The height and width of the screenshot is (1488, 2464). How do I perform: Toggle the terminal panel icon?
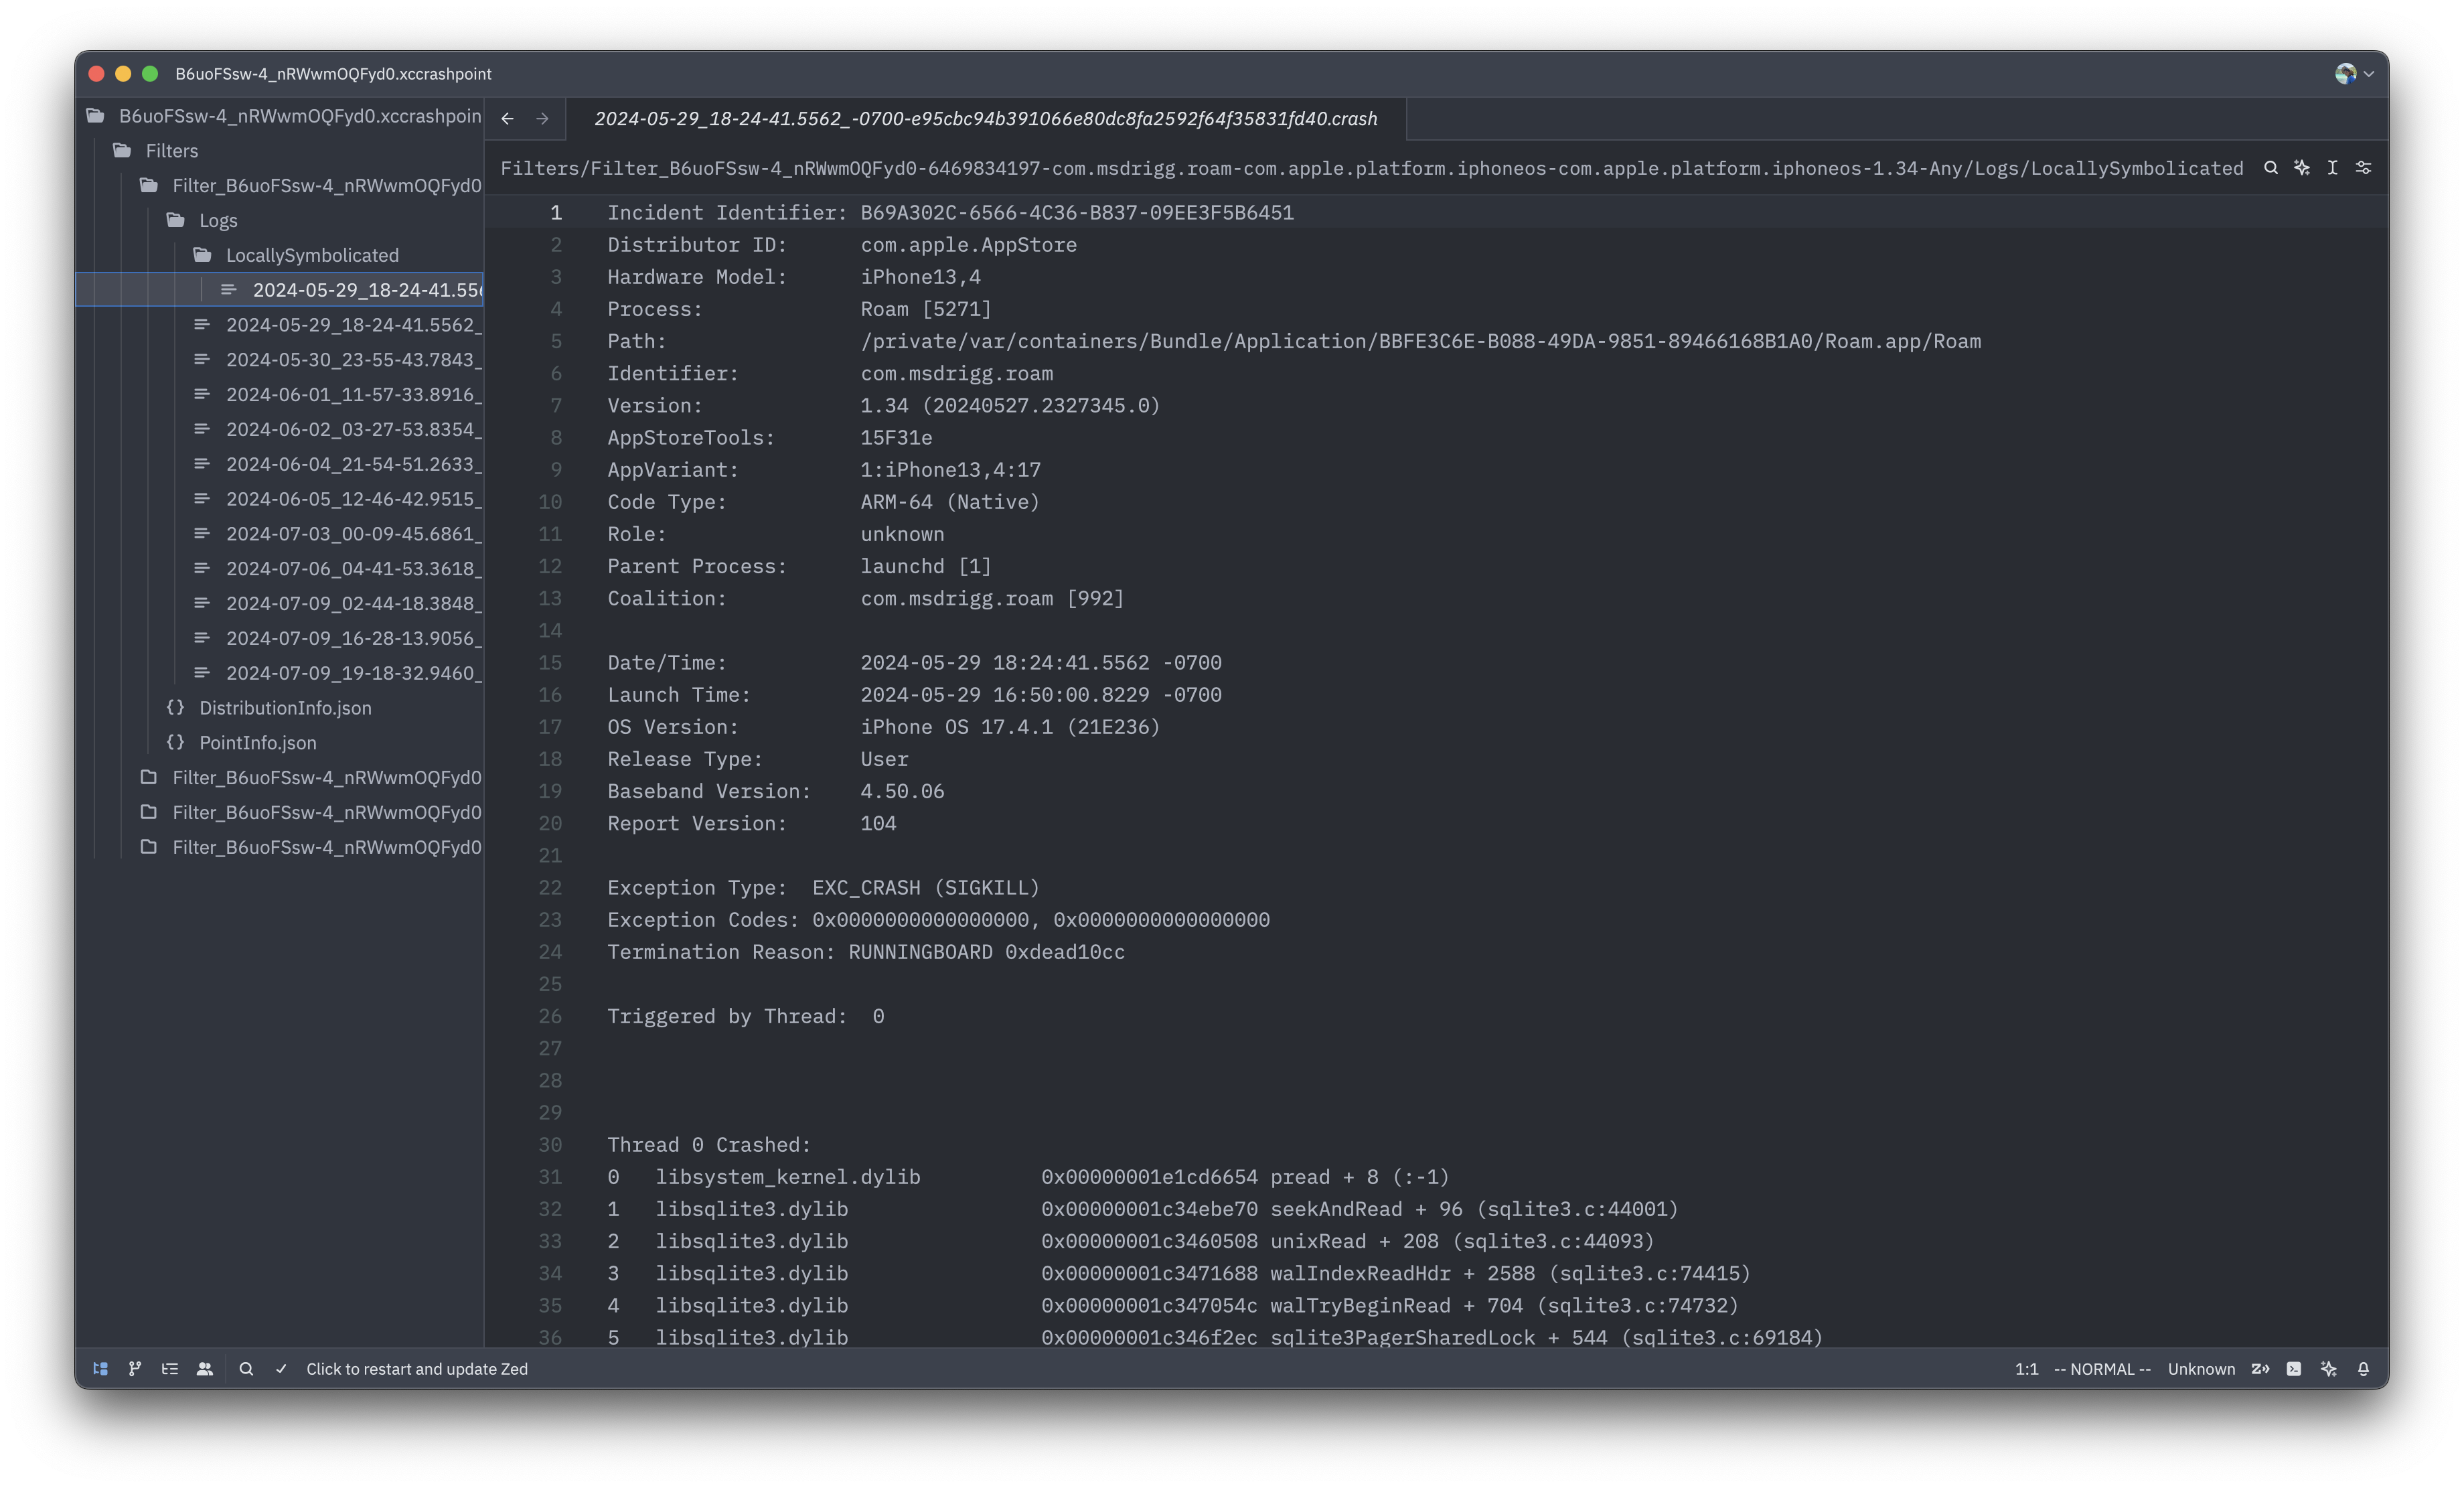click(x=2294, y=1369)
